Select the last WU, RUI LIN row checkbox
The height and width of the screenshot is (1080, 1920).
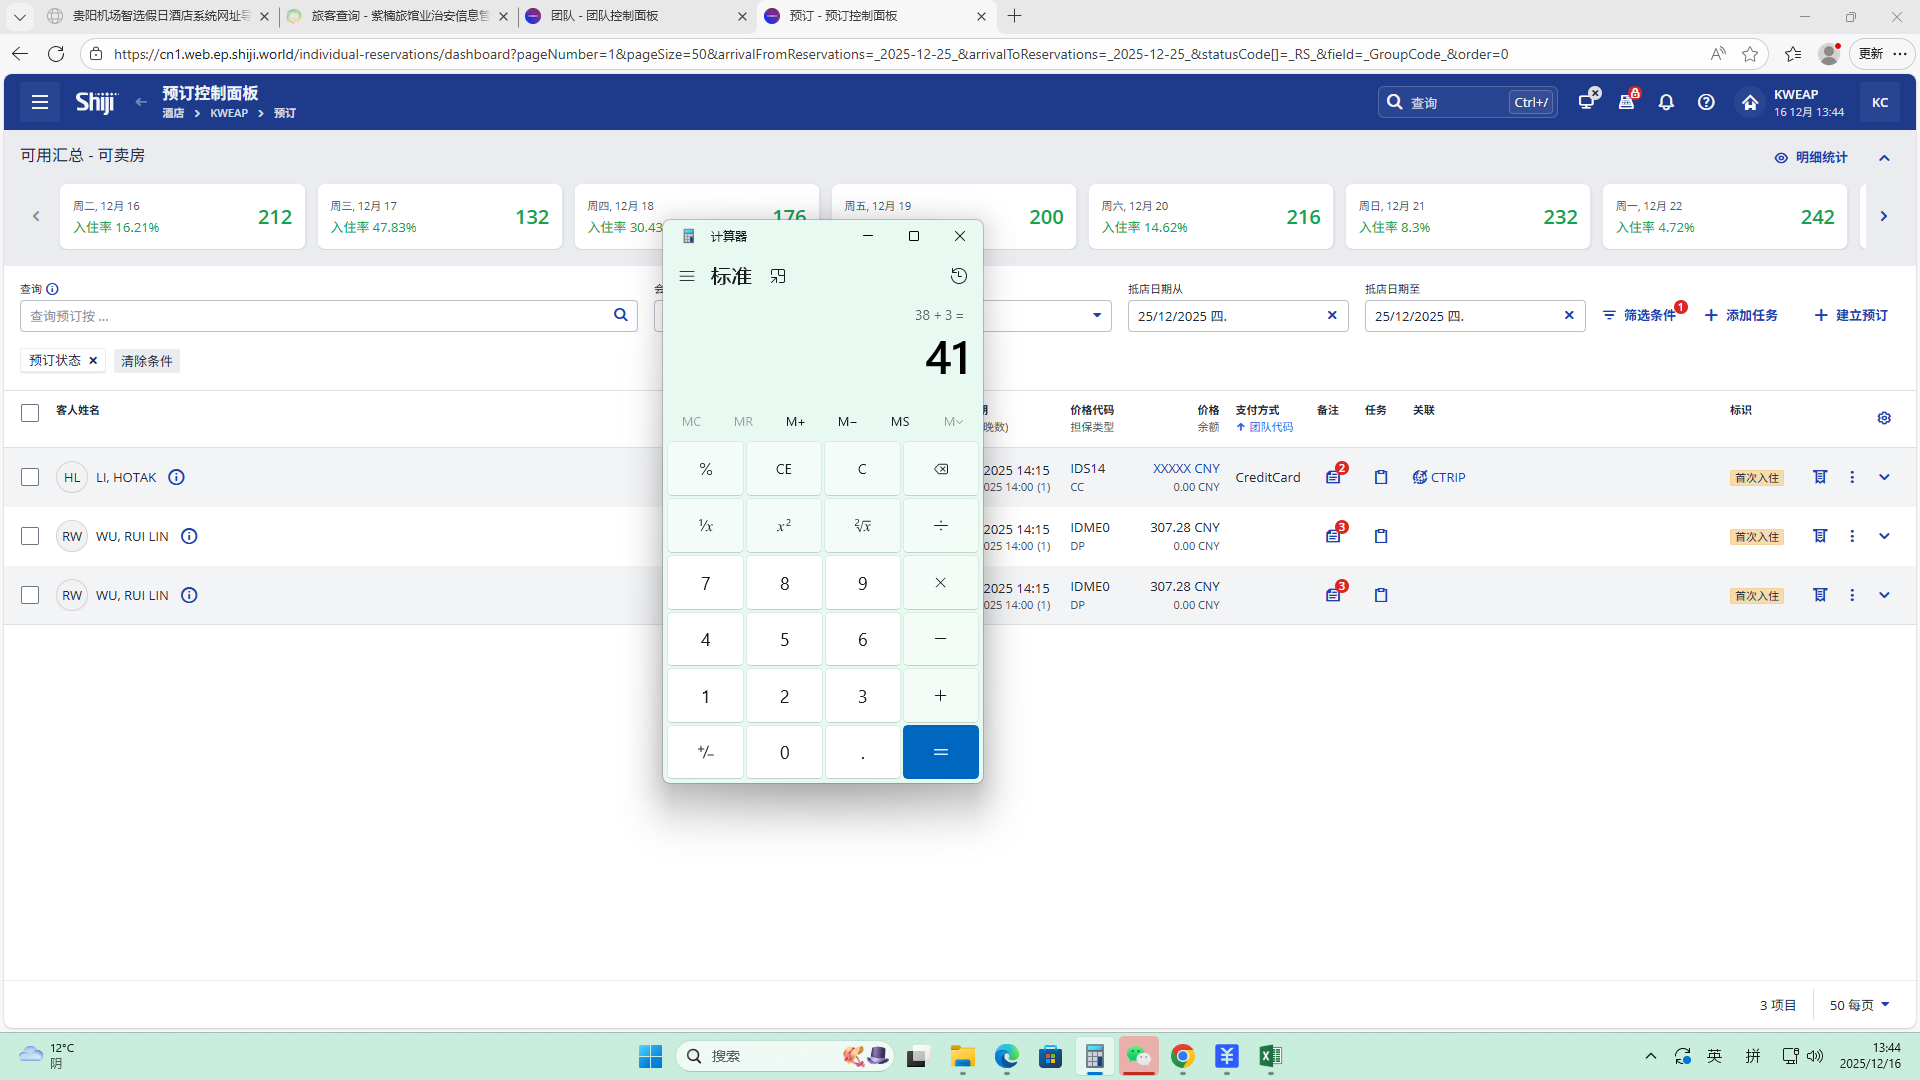[x=30, y=595]
